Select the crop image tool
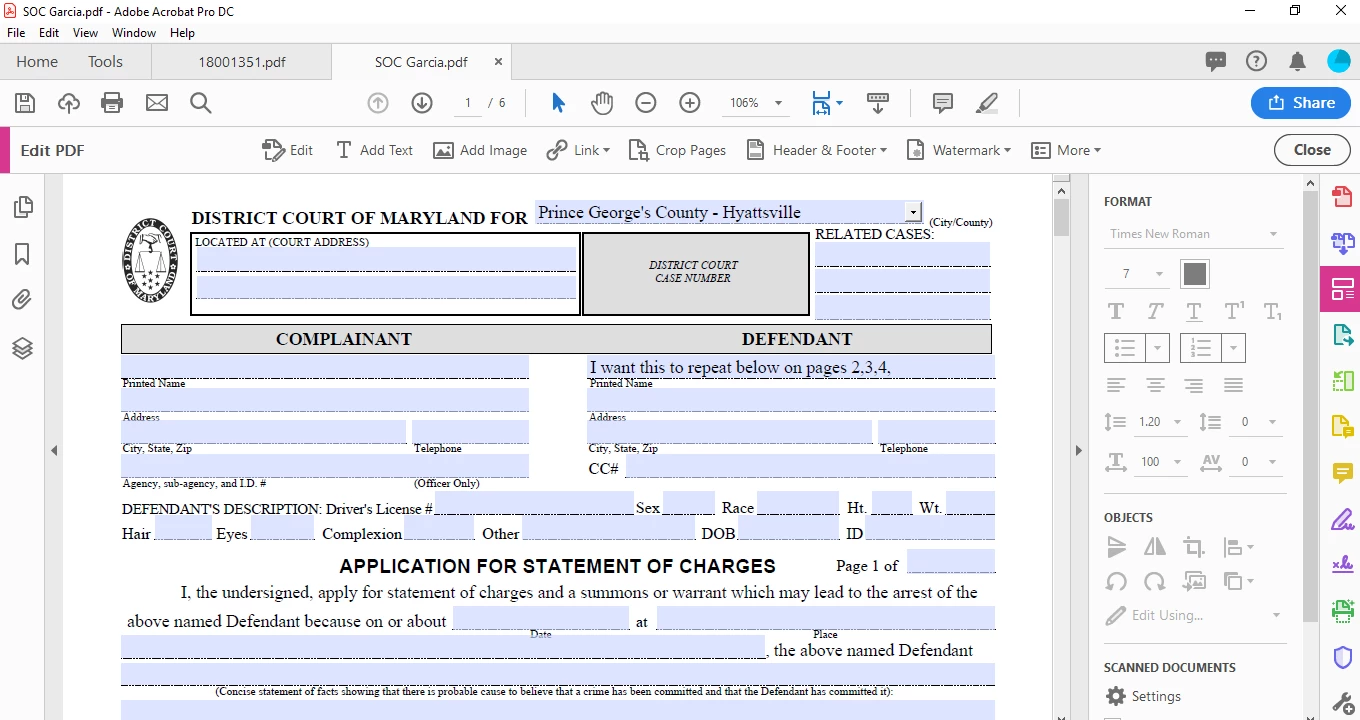 (x=1194, y=547)
